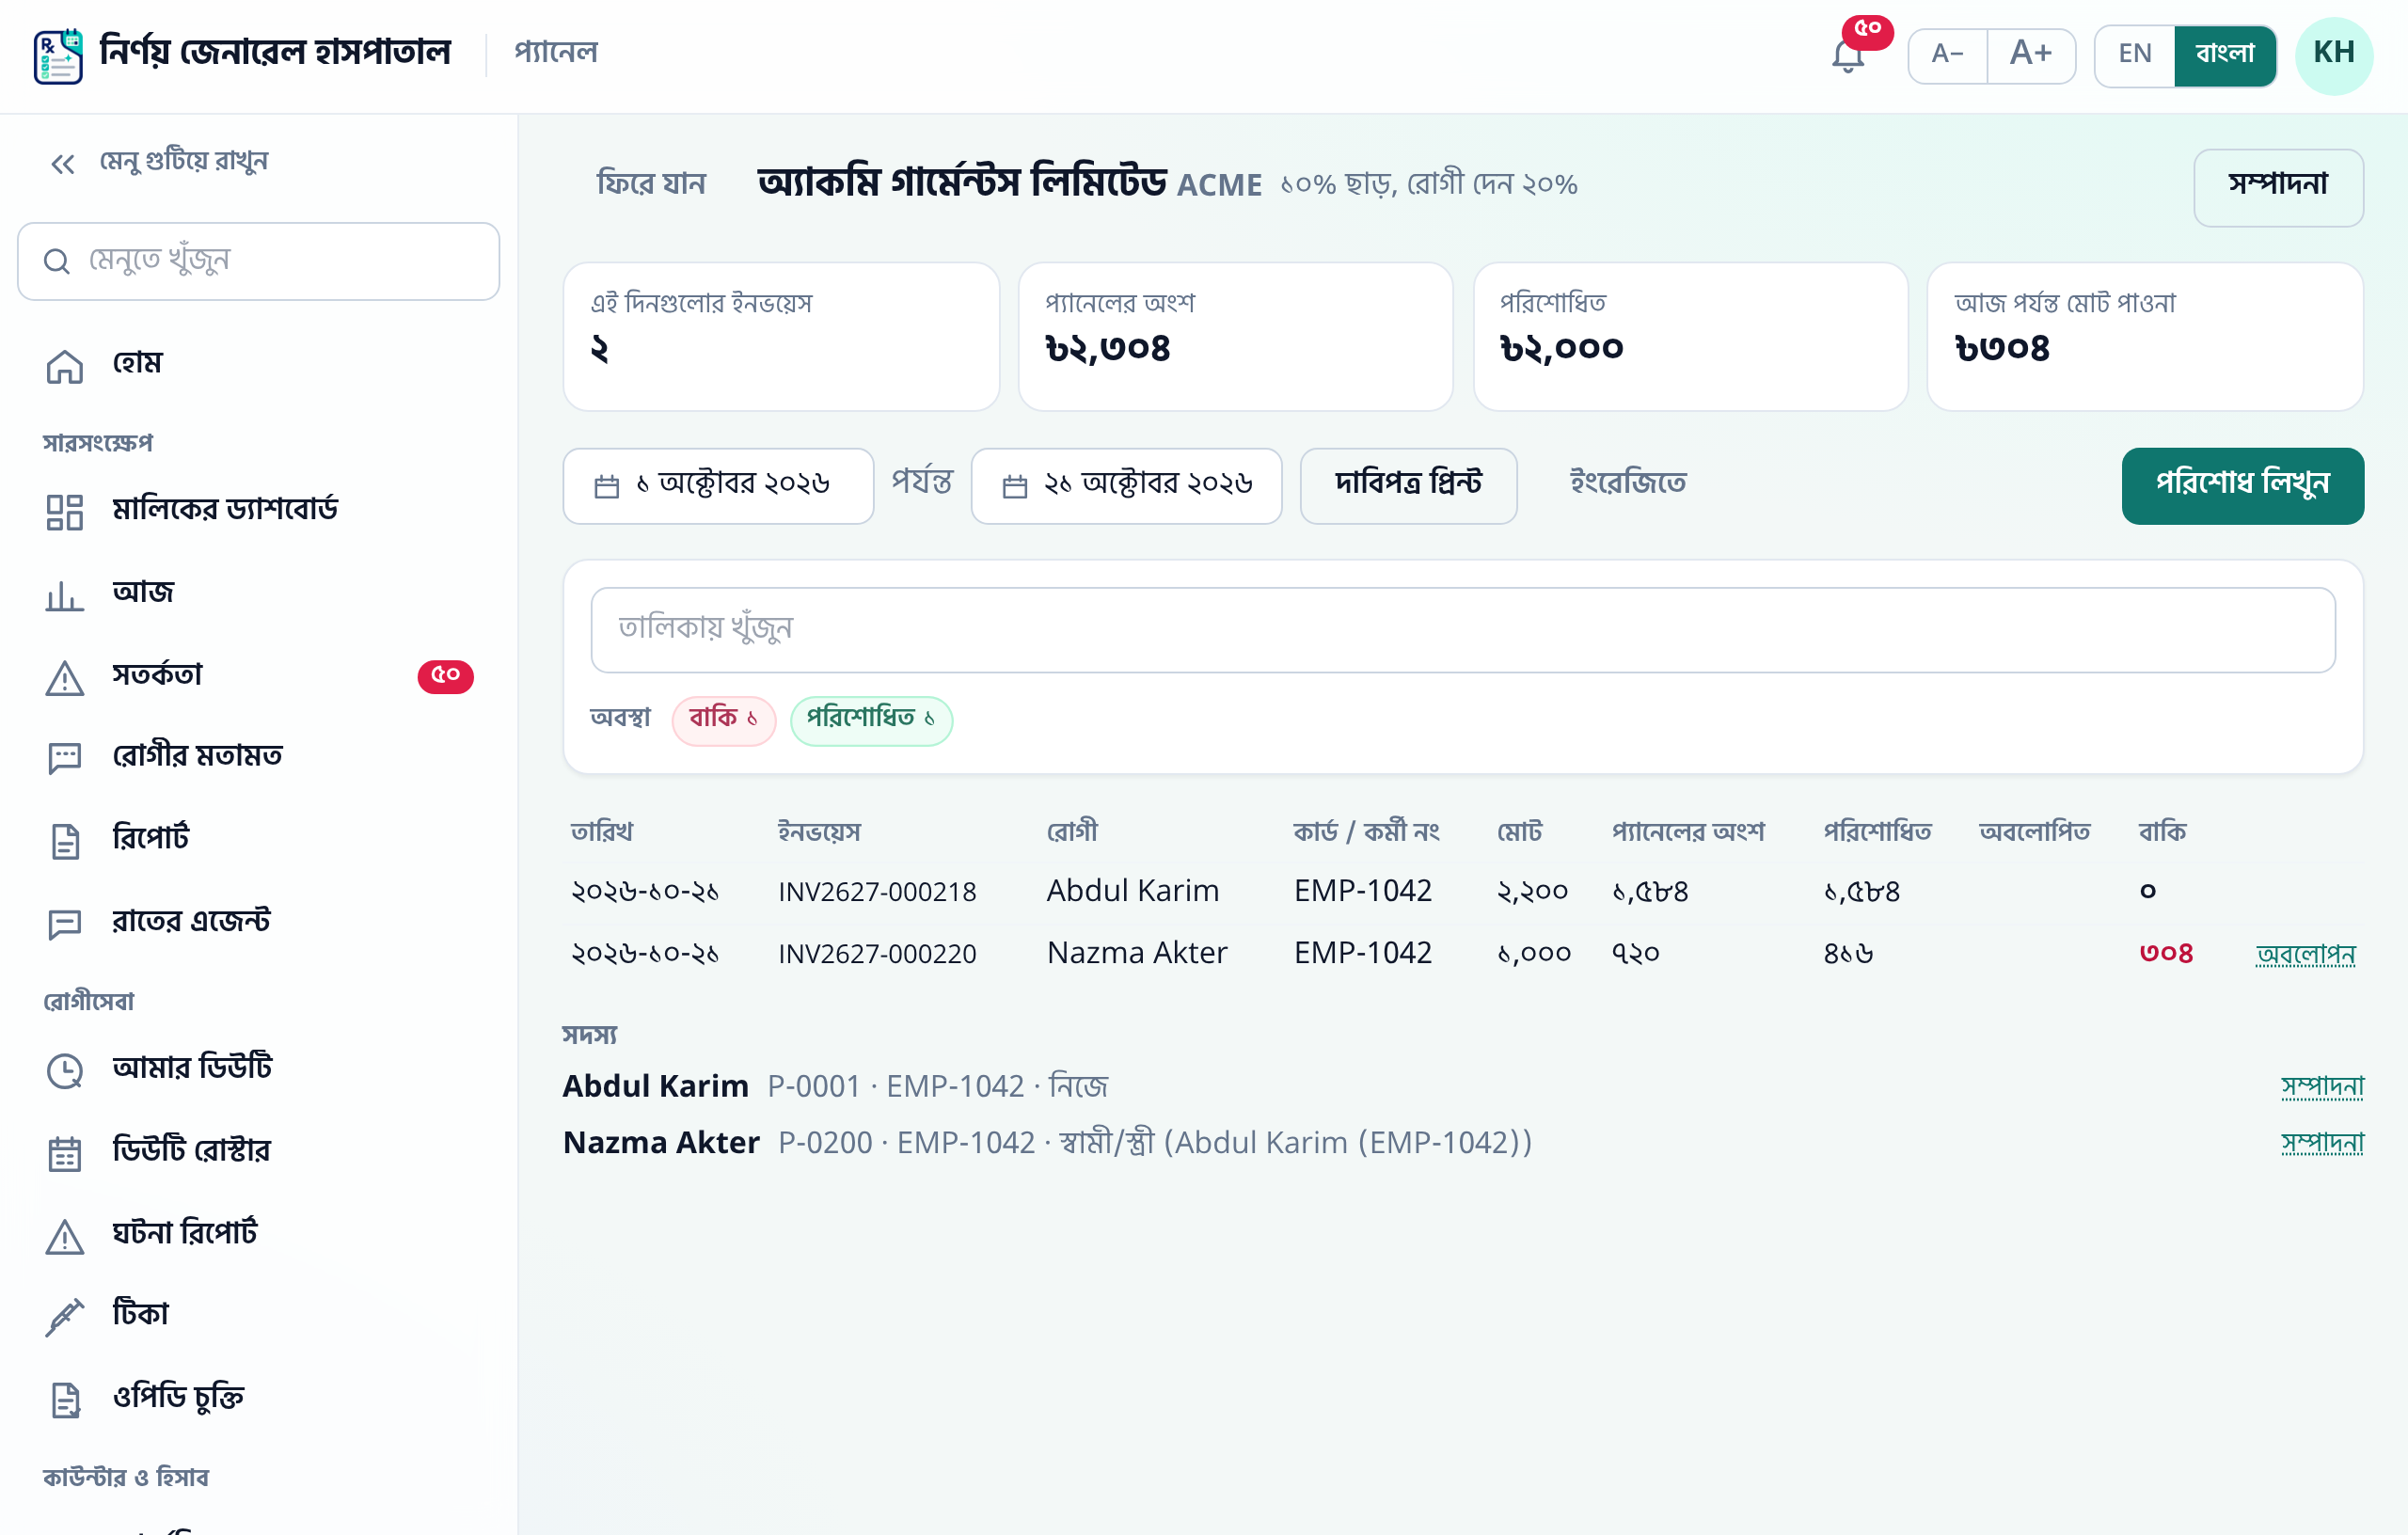The width and height of the screenshot is (2408, 1535).
Task: Click the আজ পর্যন্ত মোট পাওনা summary card
Action: click(2145, 337)
